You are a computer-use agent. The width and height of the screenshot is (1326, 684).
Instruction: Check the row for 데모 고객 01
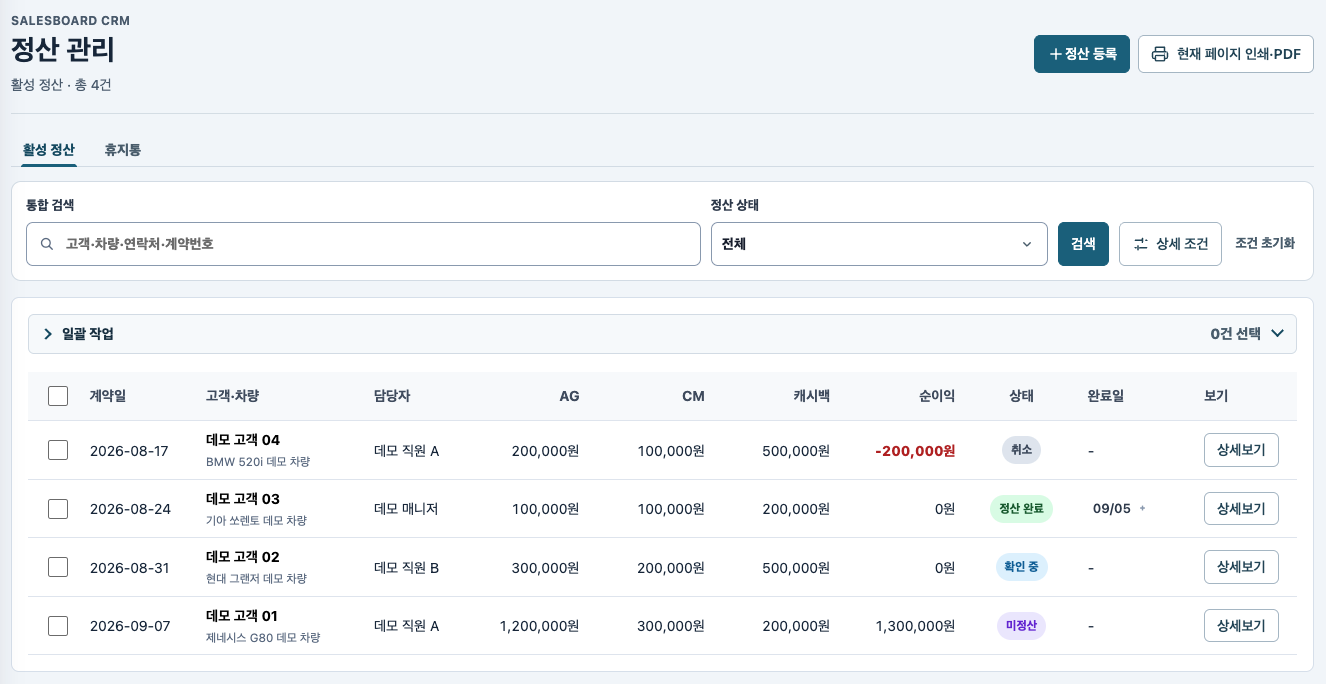(x=58, y=626)
